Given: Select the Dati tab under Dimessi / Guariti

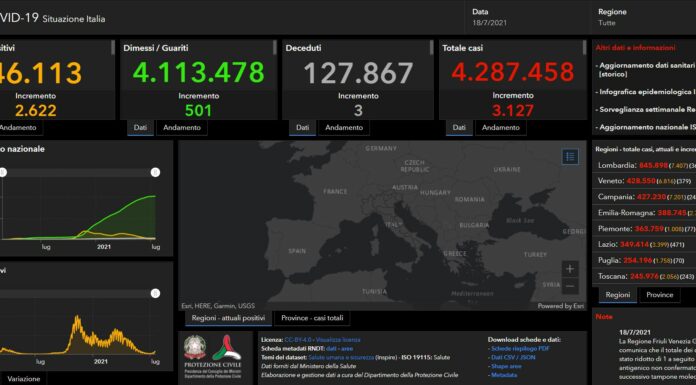Looking at the screenshot, I should (x=140, y=127).
